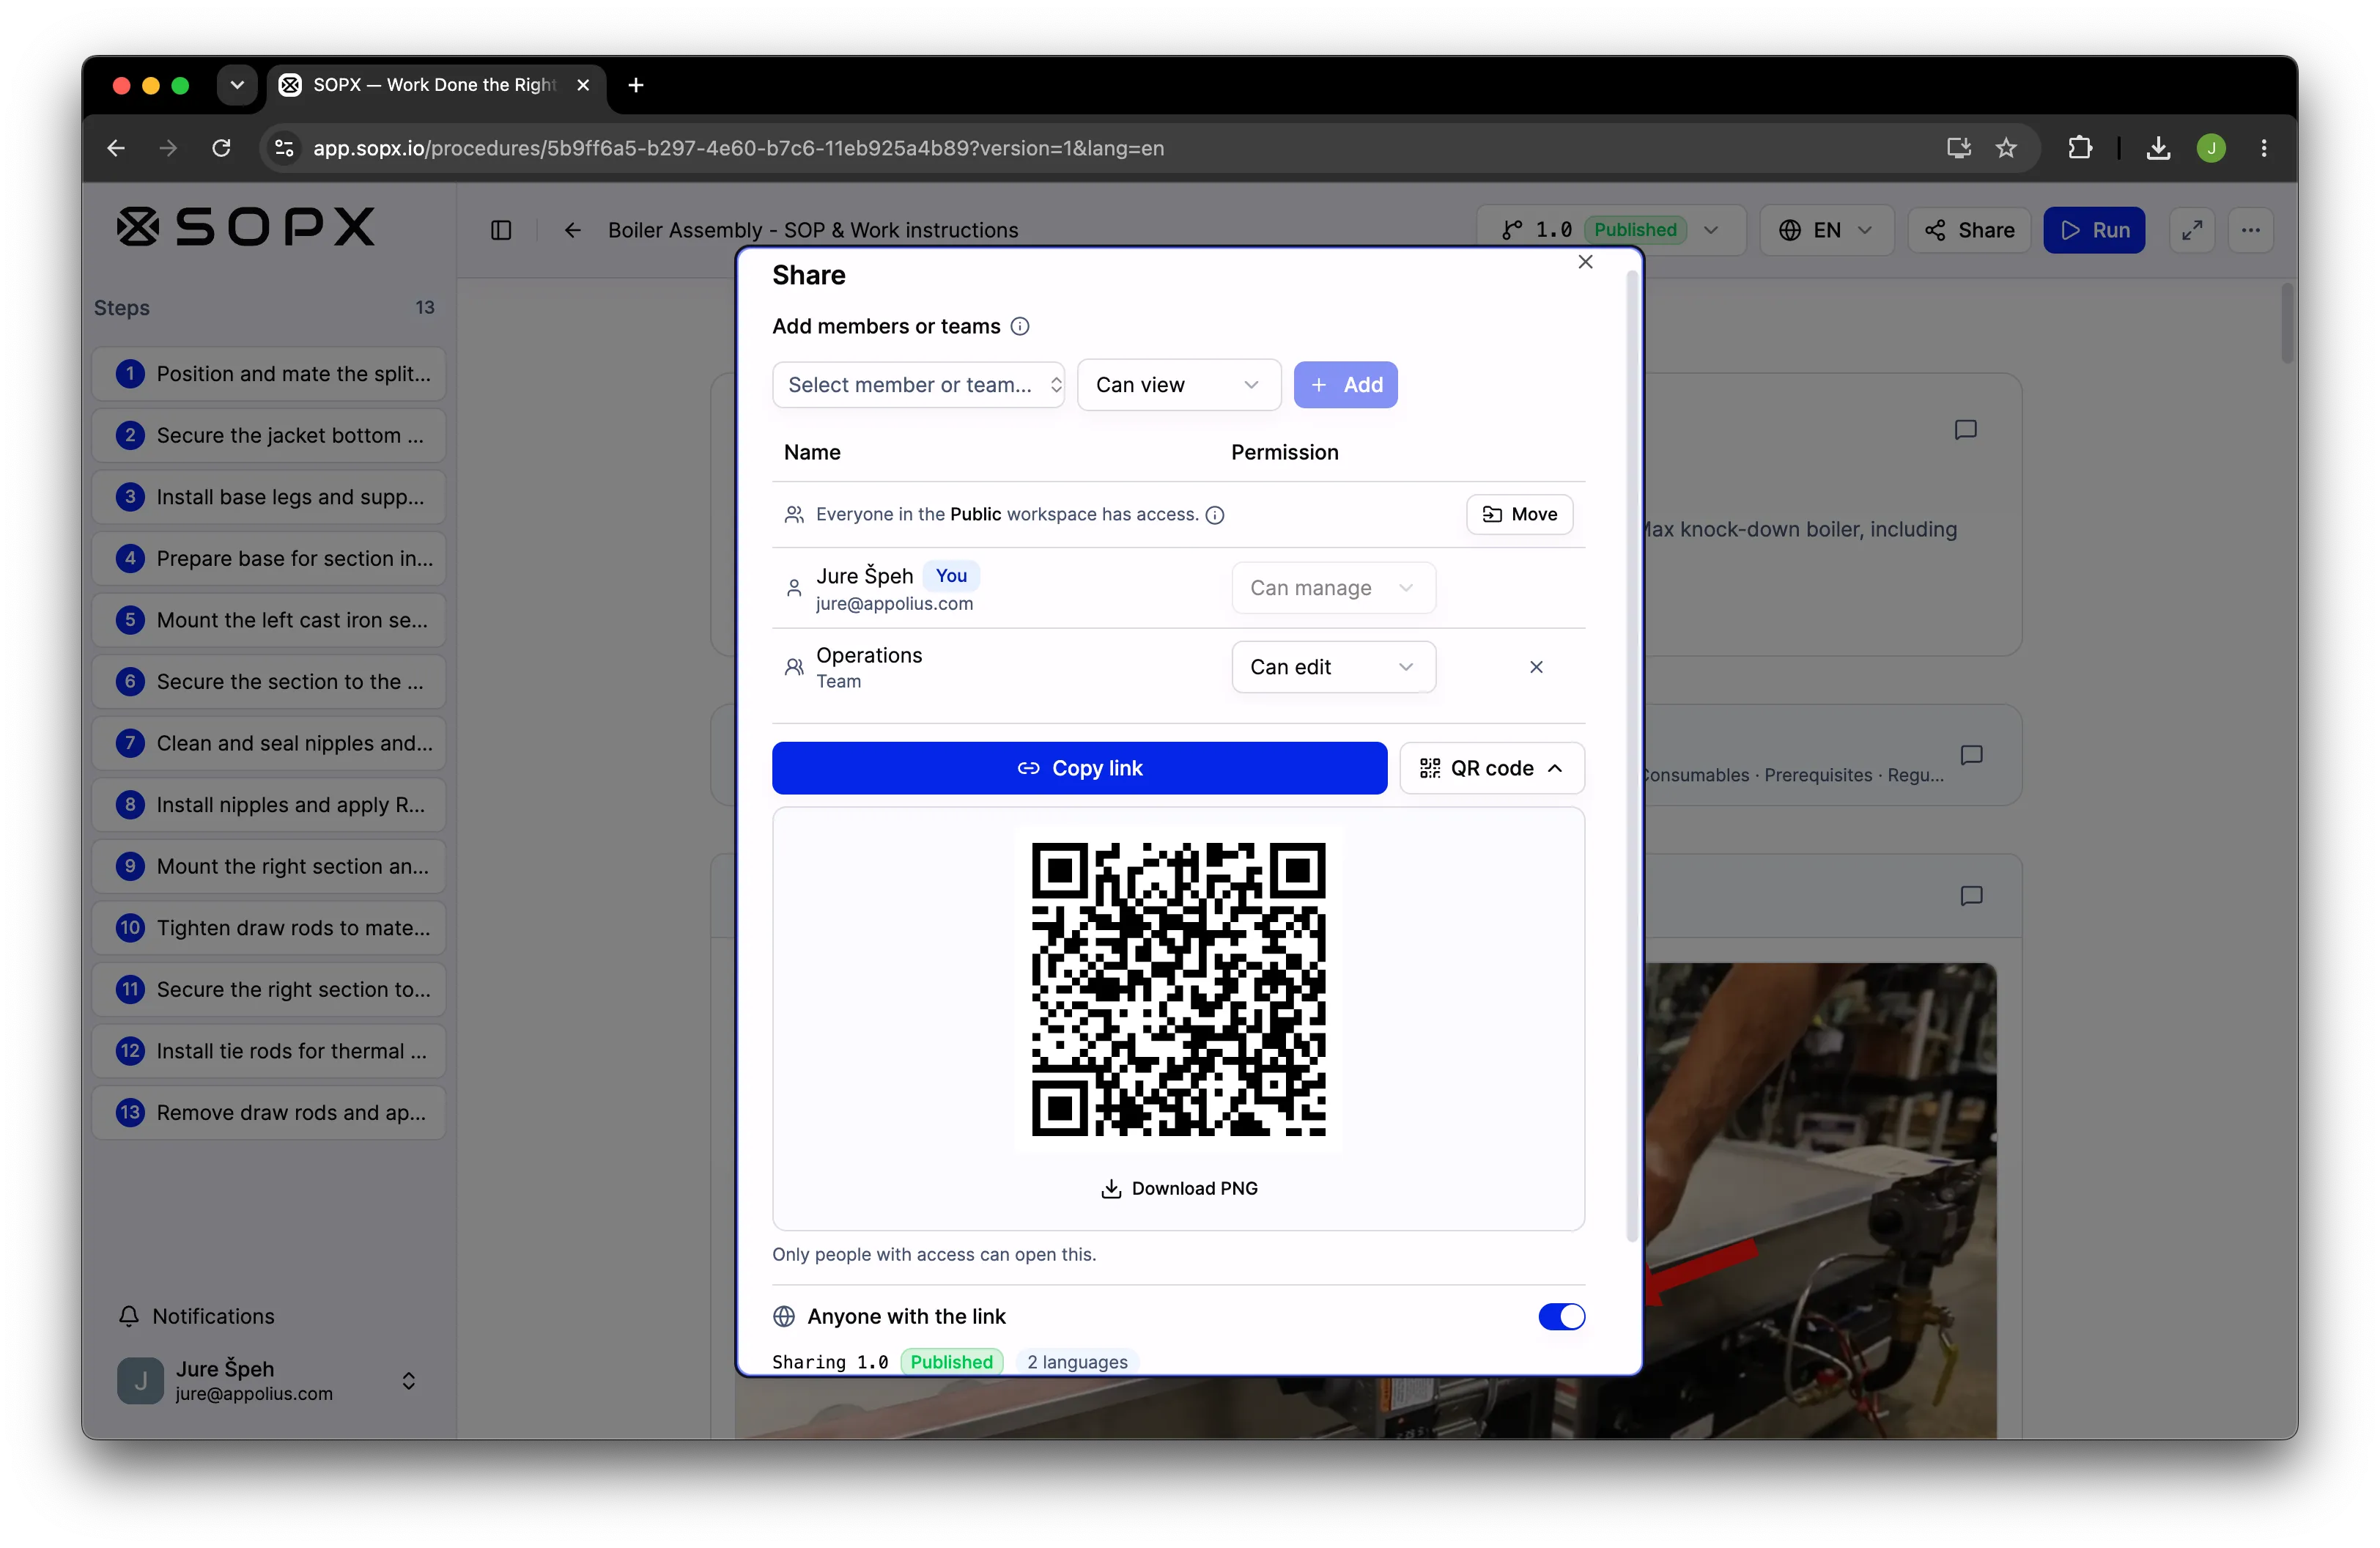This screenshot has height=1548, width=2380.
Task: Open Notifications in sidebar
Action: tap(197, 1317)
